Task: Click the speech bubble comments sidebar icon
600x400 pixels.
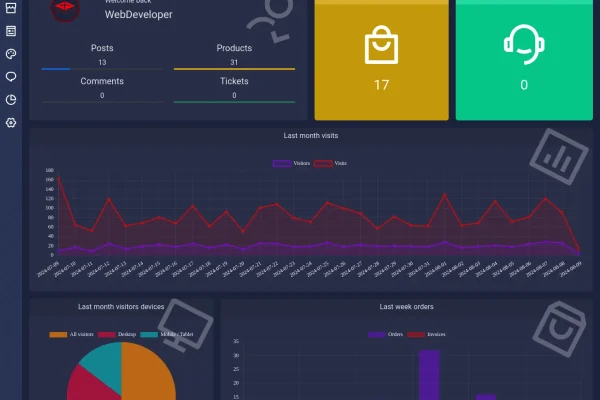Action: (11, 77)
